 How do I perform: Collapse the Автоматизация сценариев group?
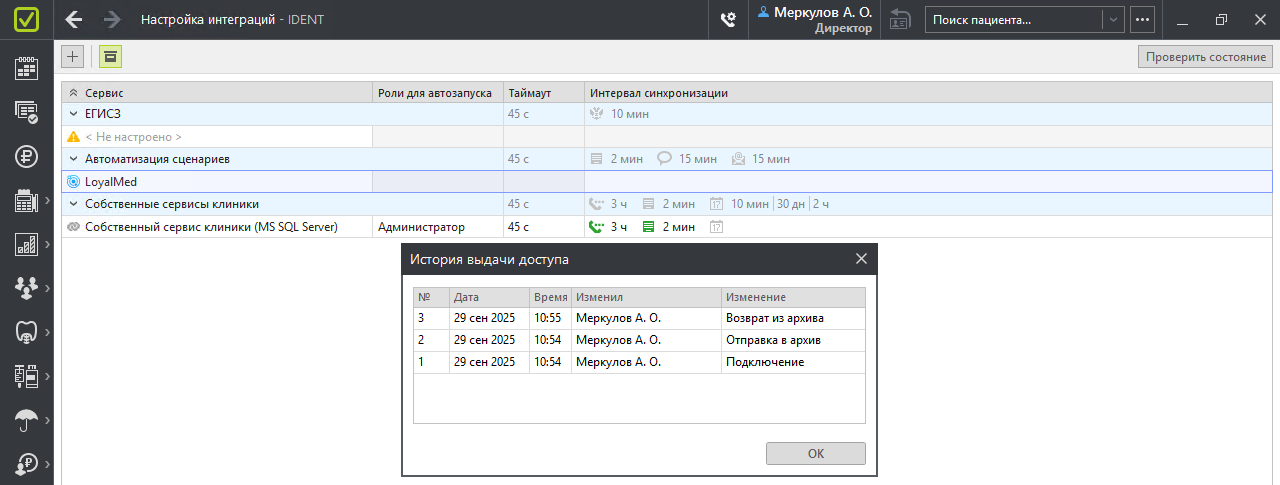pyautogui.click(x=73, y=159)
